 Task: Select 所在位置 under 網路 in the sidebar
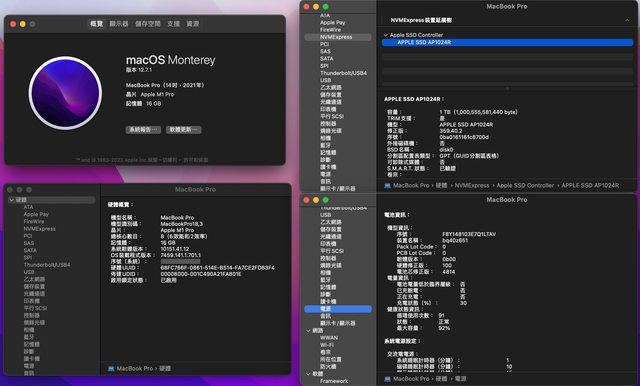coord(331,359)
